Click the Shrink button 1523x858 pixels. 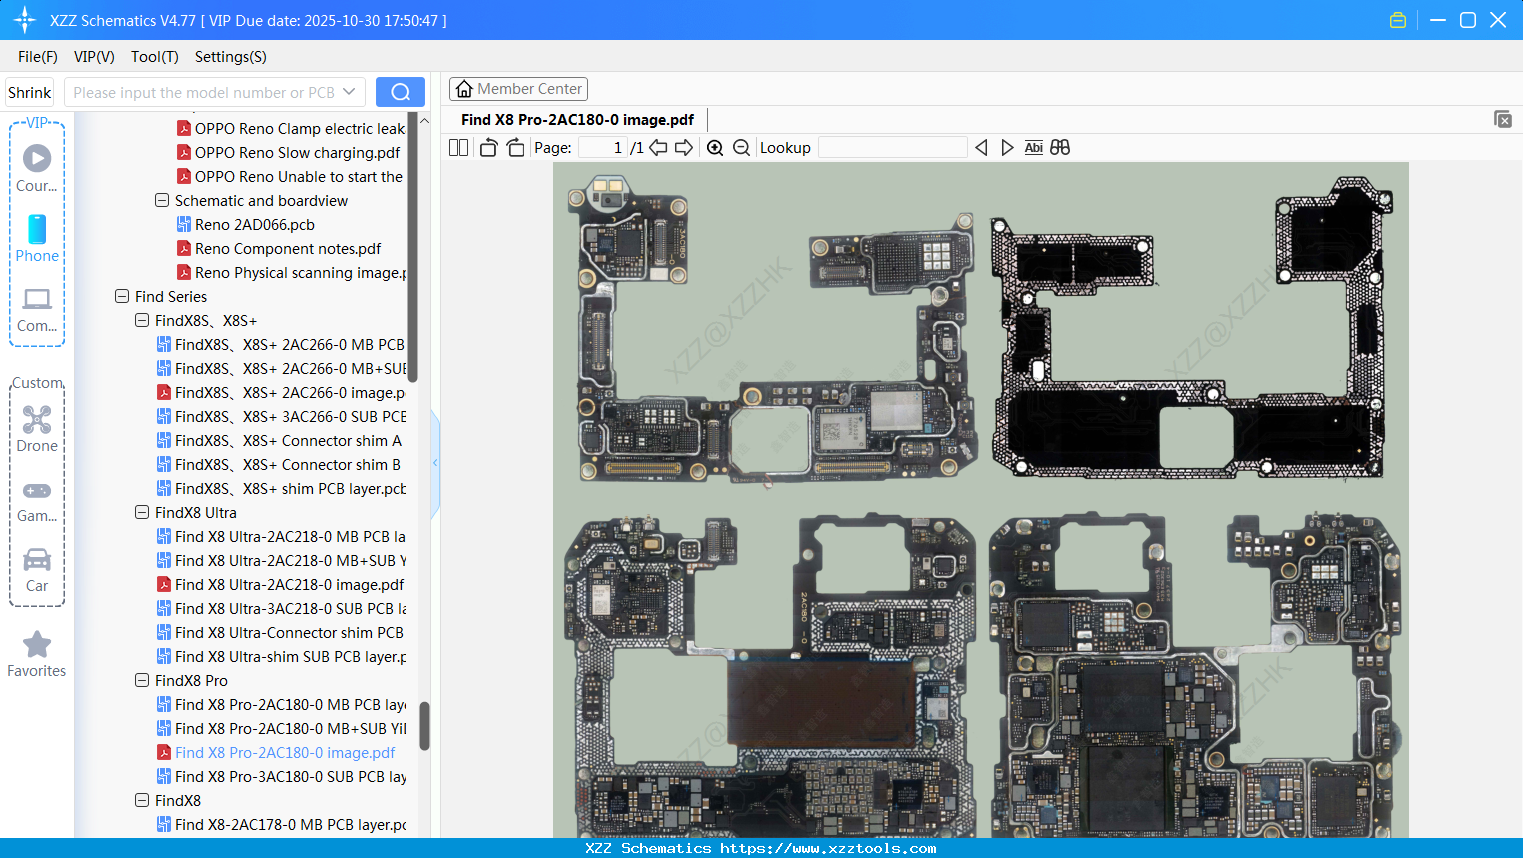coord(29,92)
